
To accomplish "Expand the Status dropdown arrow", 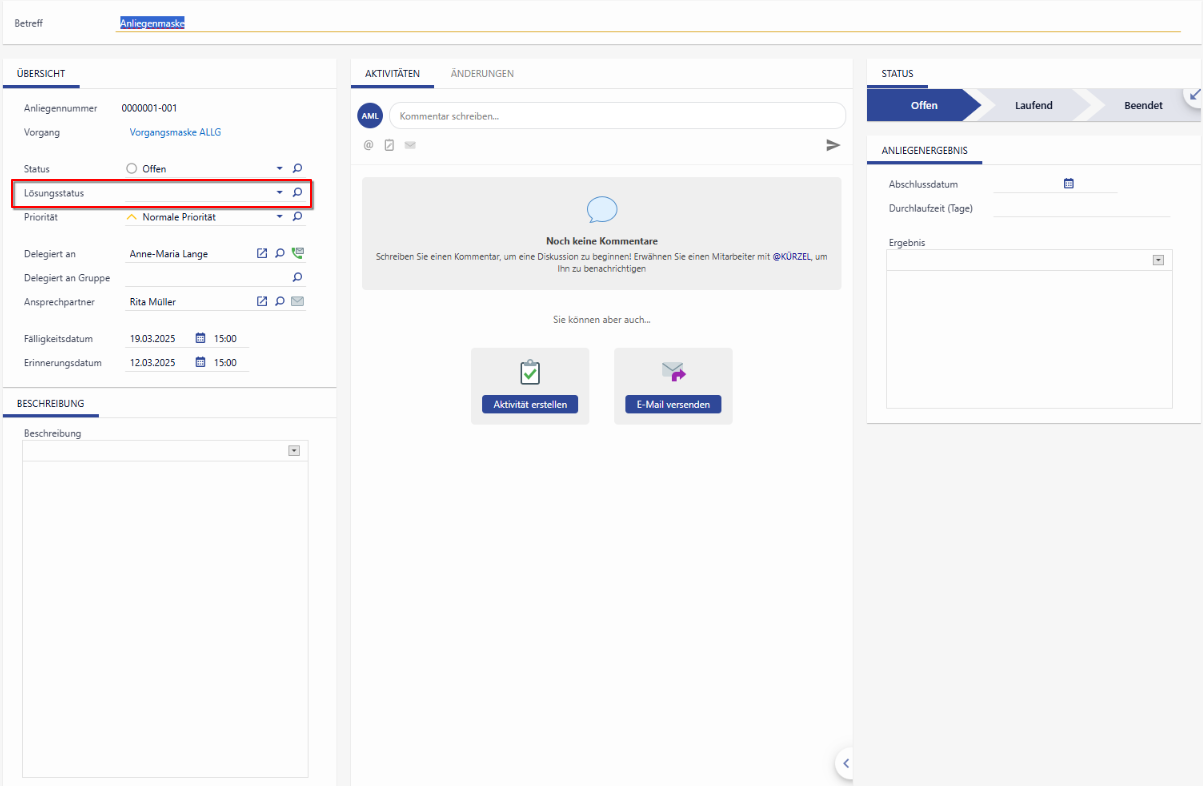I will [x=280, y=169].
